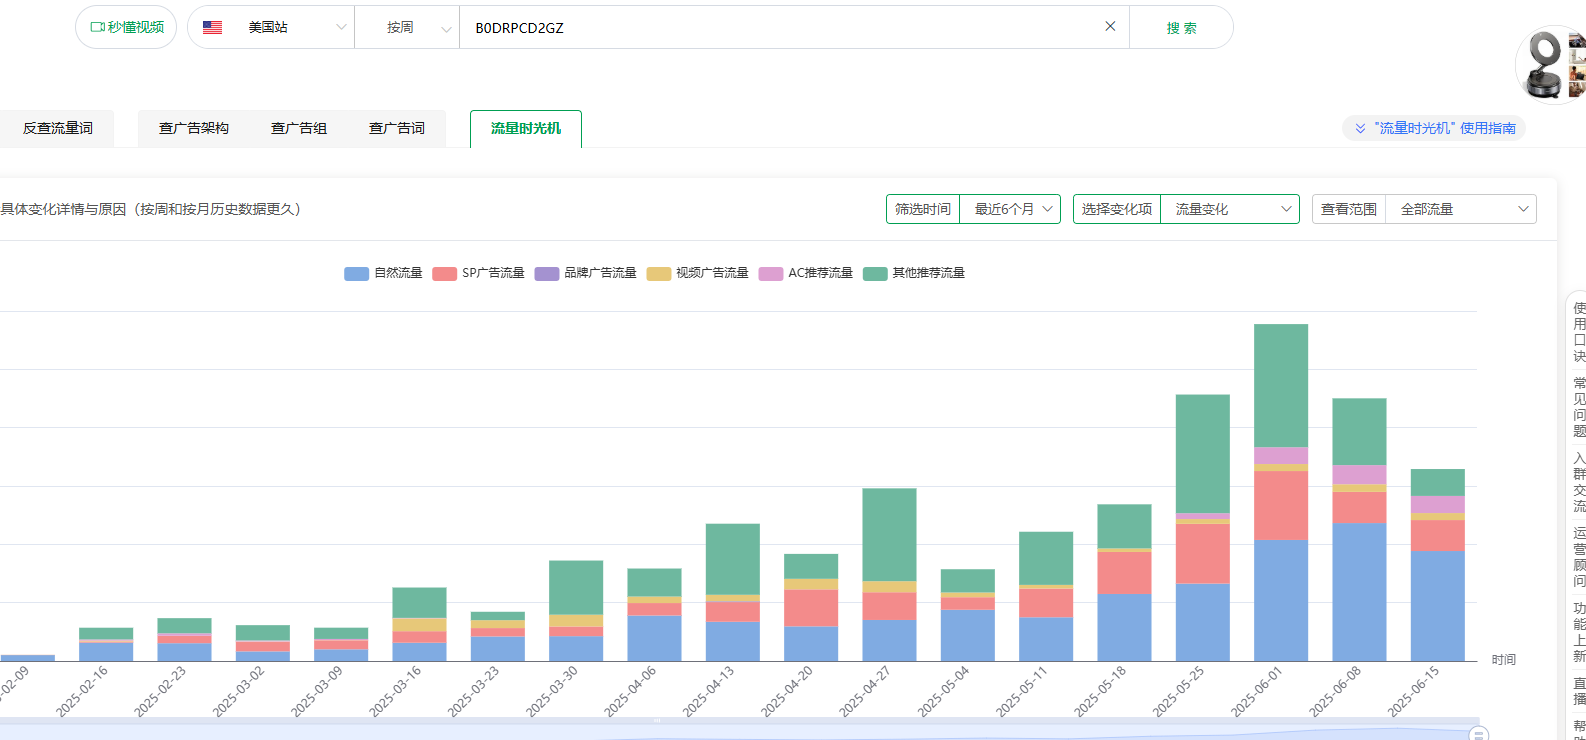Click the 视频广告流量 yellow legend marker

coord(659,274)
